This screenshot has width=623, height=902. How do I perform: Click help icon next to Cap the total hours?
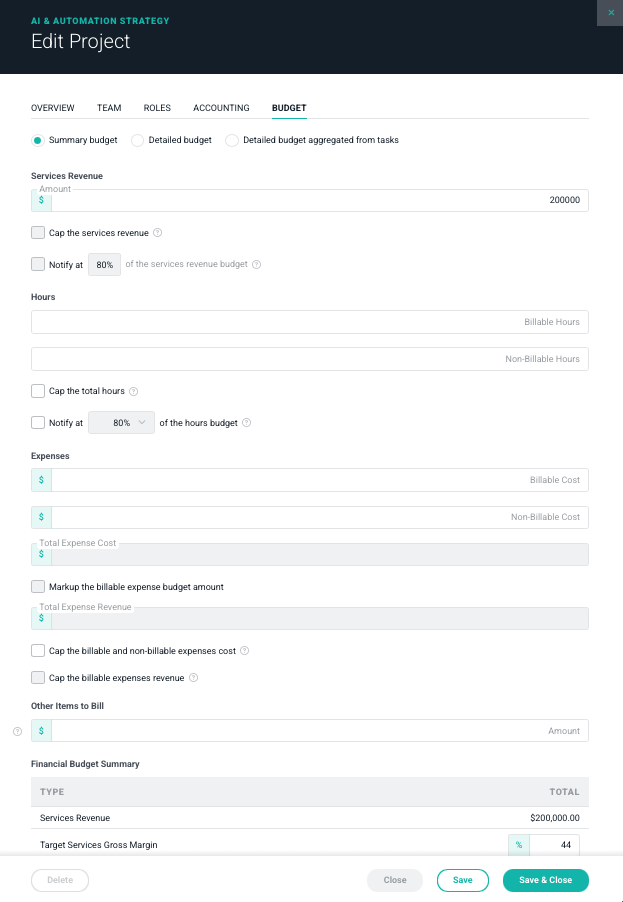134,391
